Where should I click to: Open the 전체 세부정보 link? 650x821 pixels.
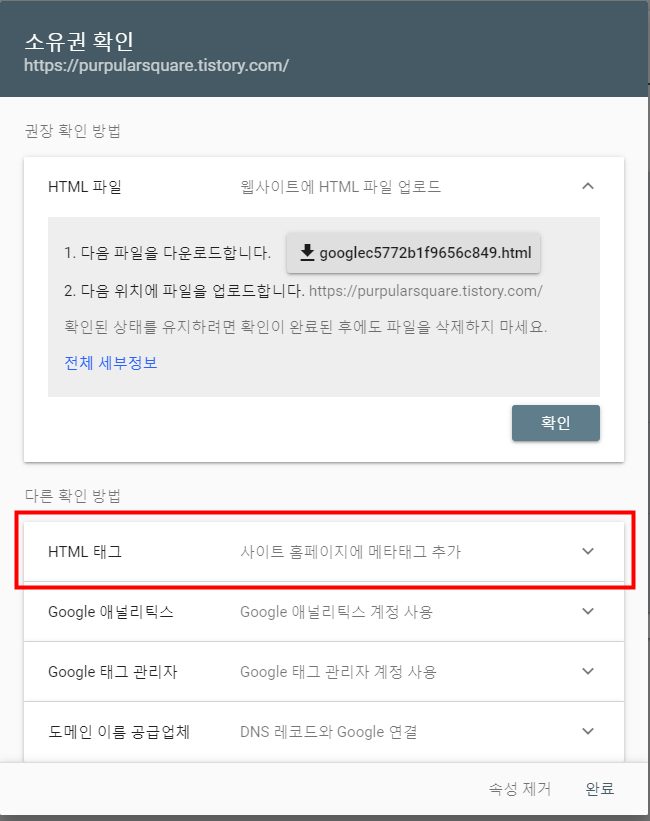click(111, 363)
